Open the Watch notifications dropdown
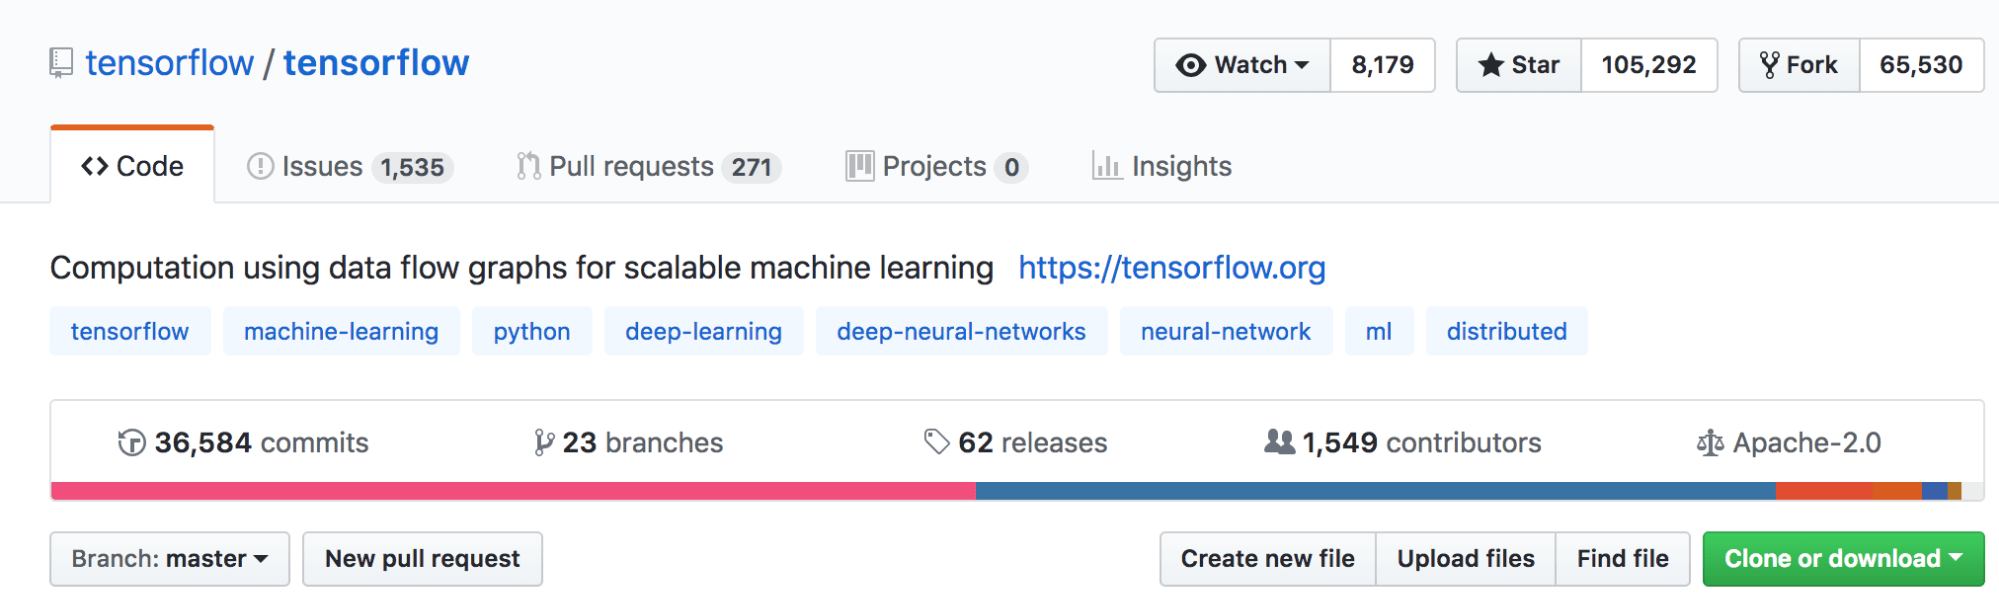The height and width of the screenshot is (605, 1999). coord(1243,65)
